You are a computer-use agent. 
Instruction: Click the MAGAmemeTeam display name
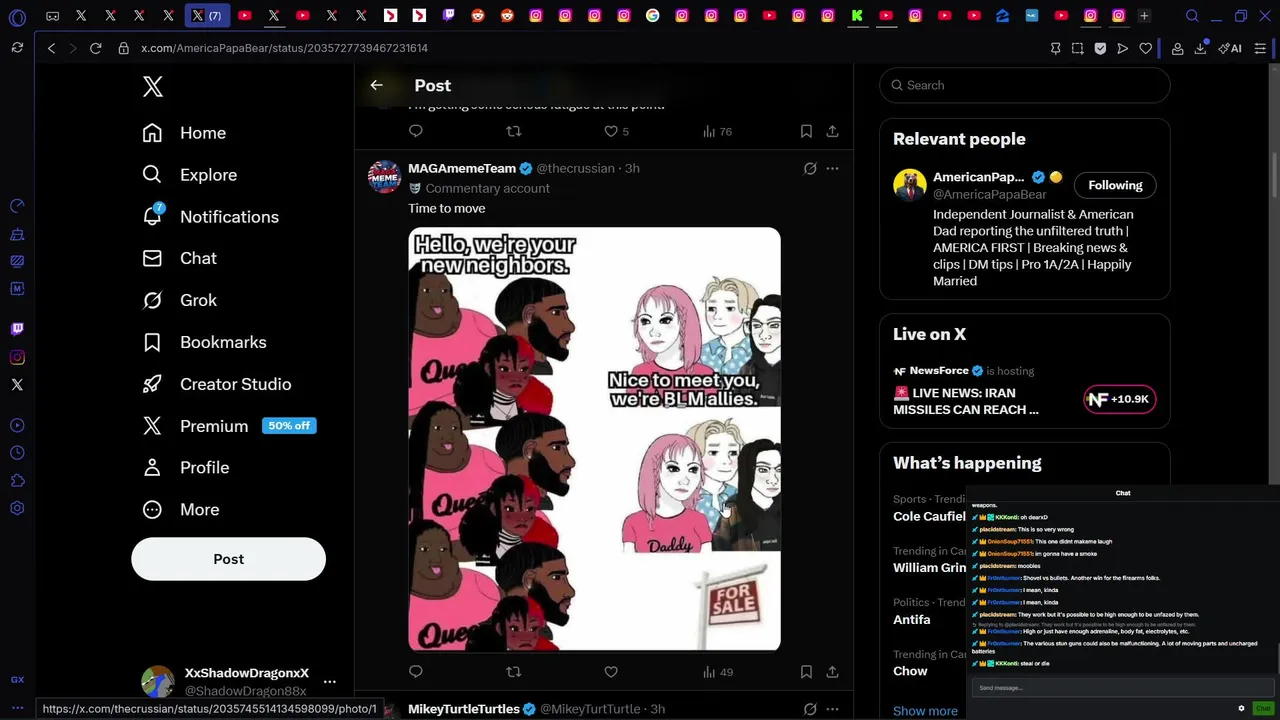(x=462, y=168)
